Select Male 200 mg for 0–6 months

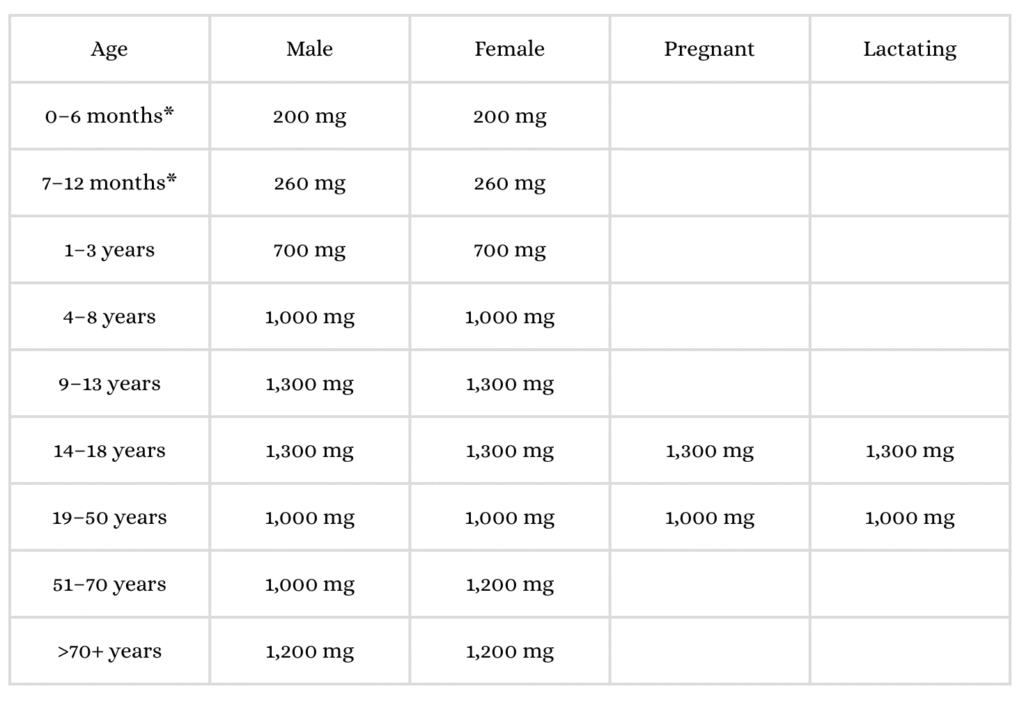[309, 116]
